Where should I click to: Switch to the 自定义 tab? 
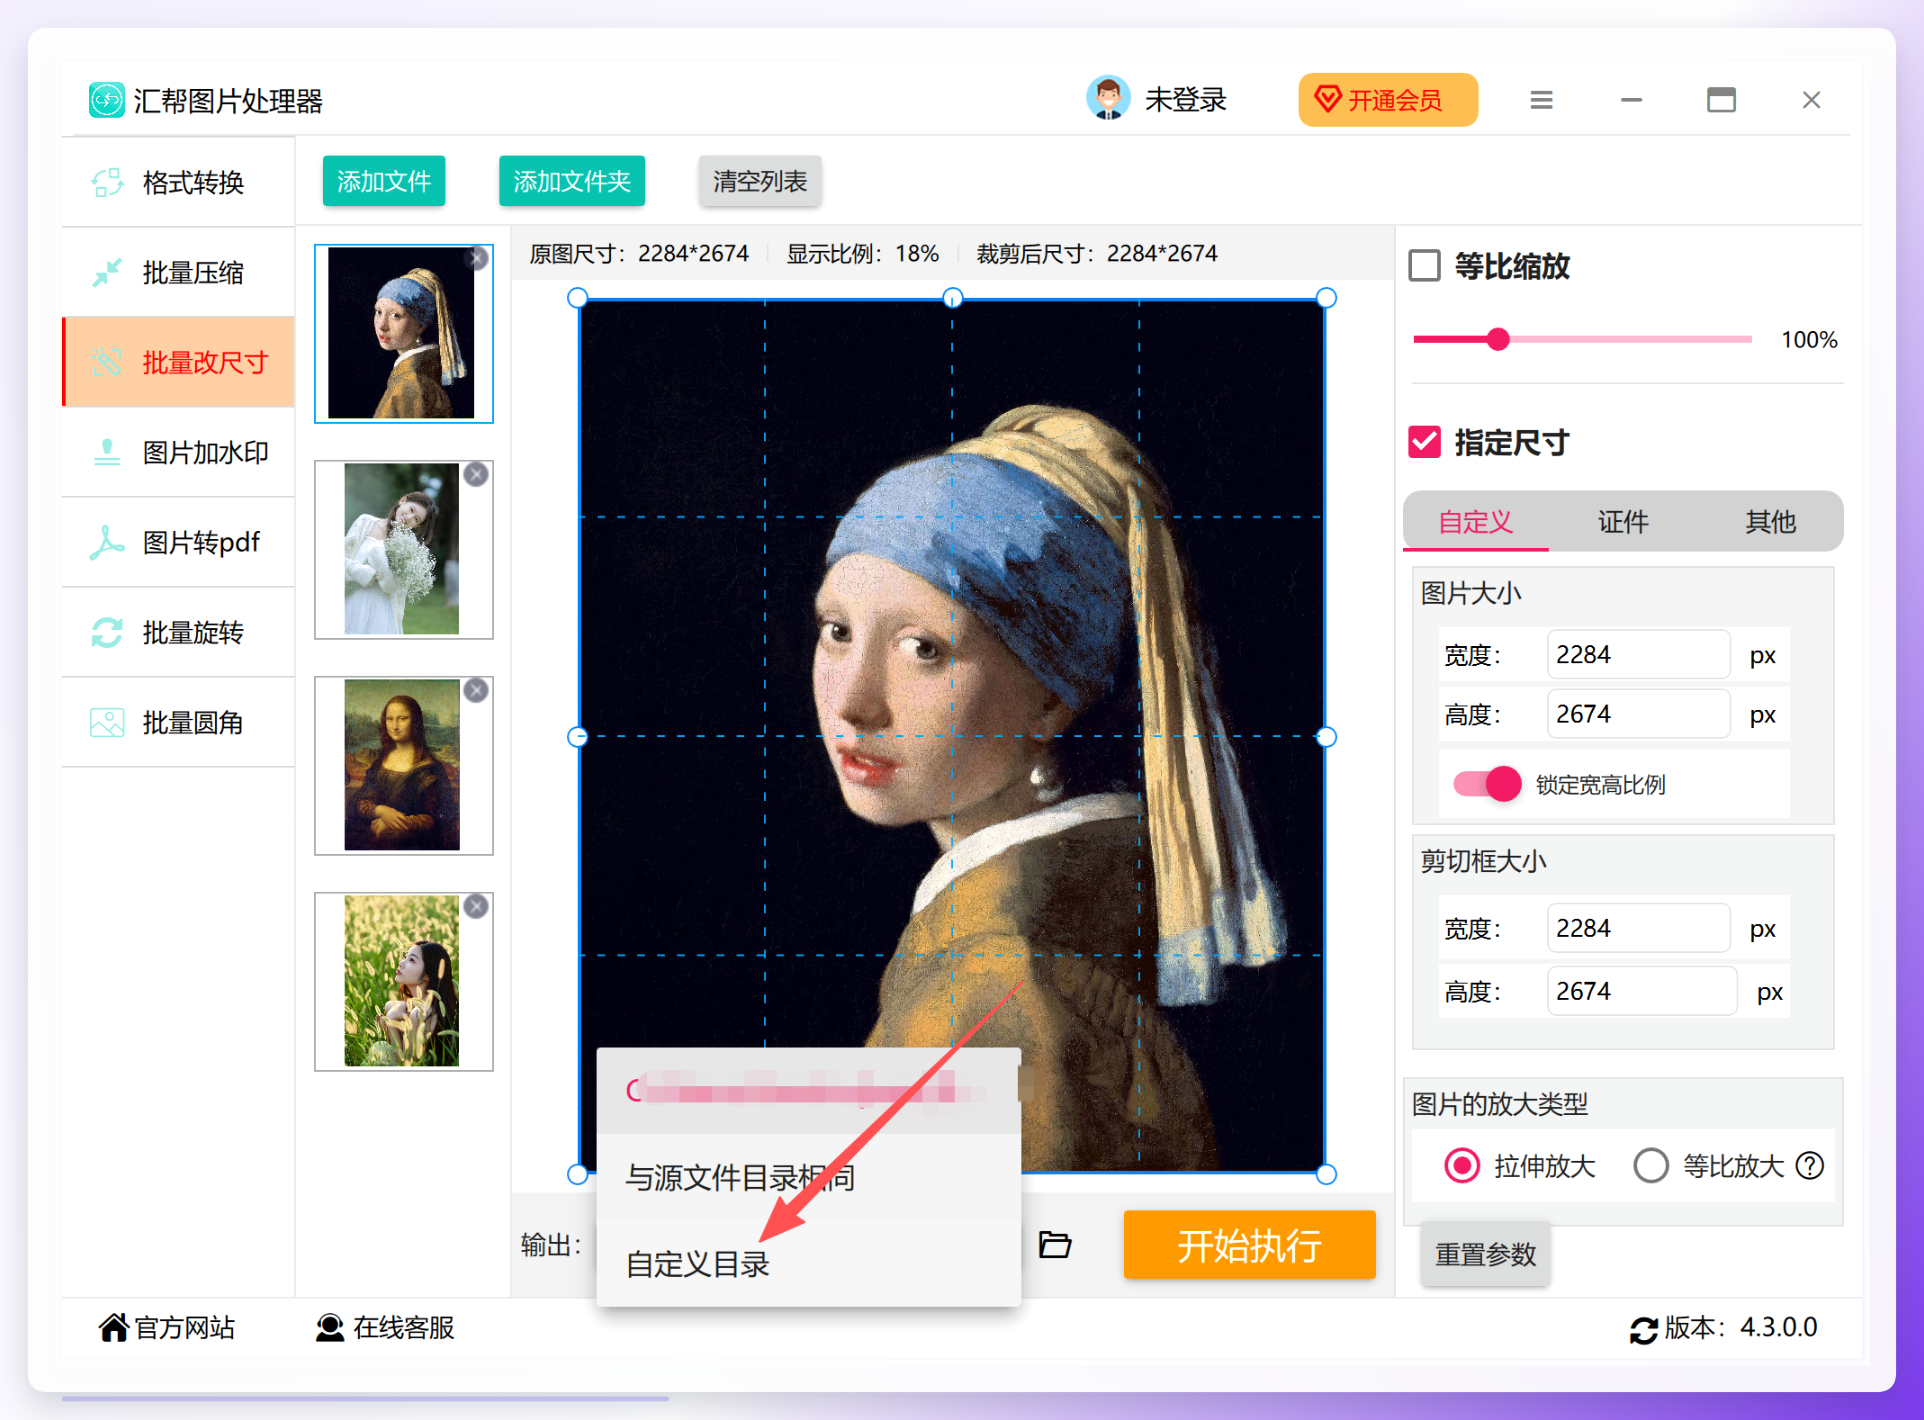click(1476, 521)
